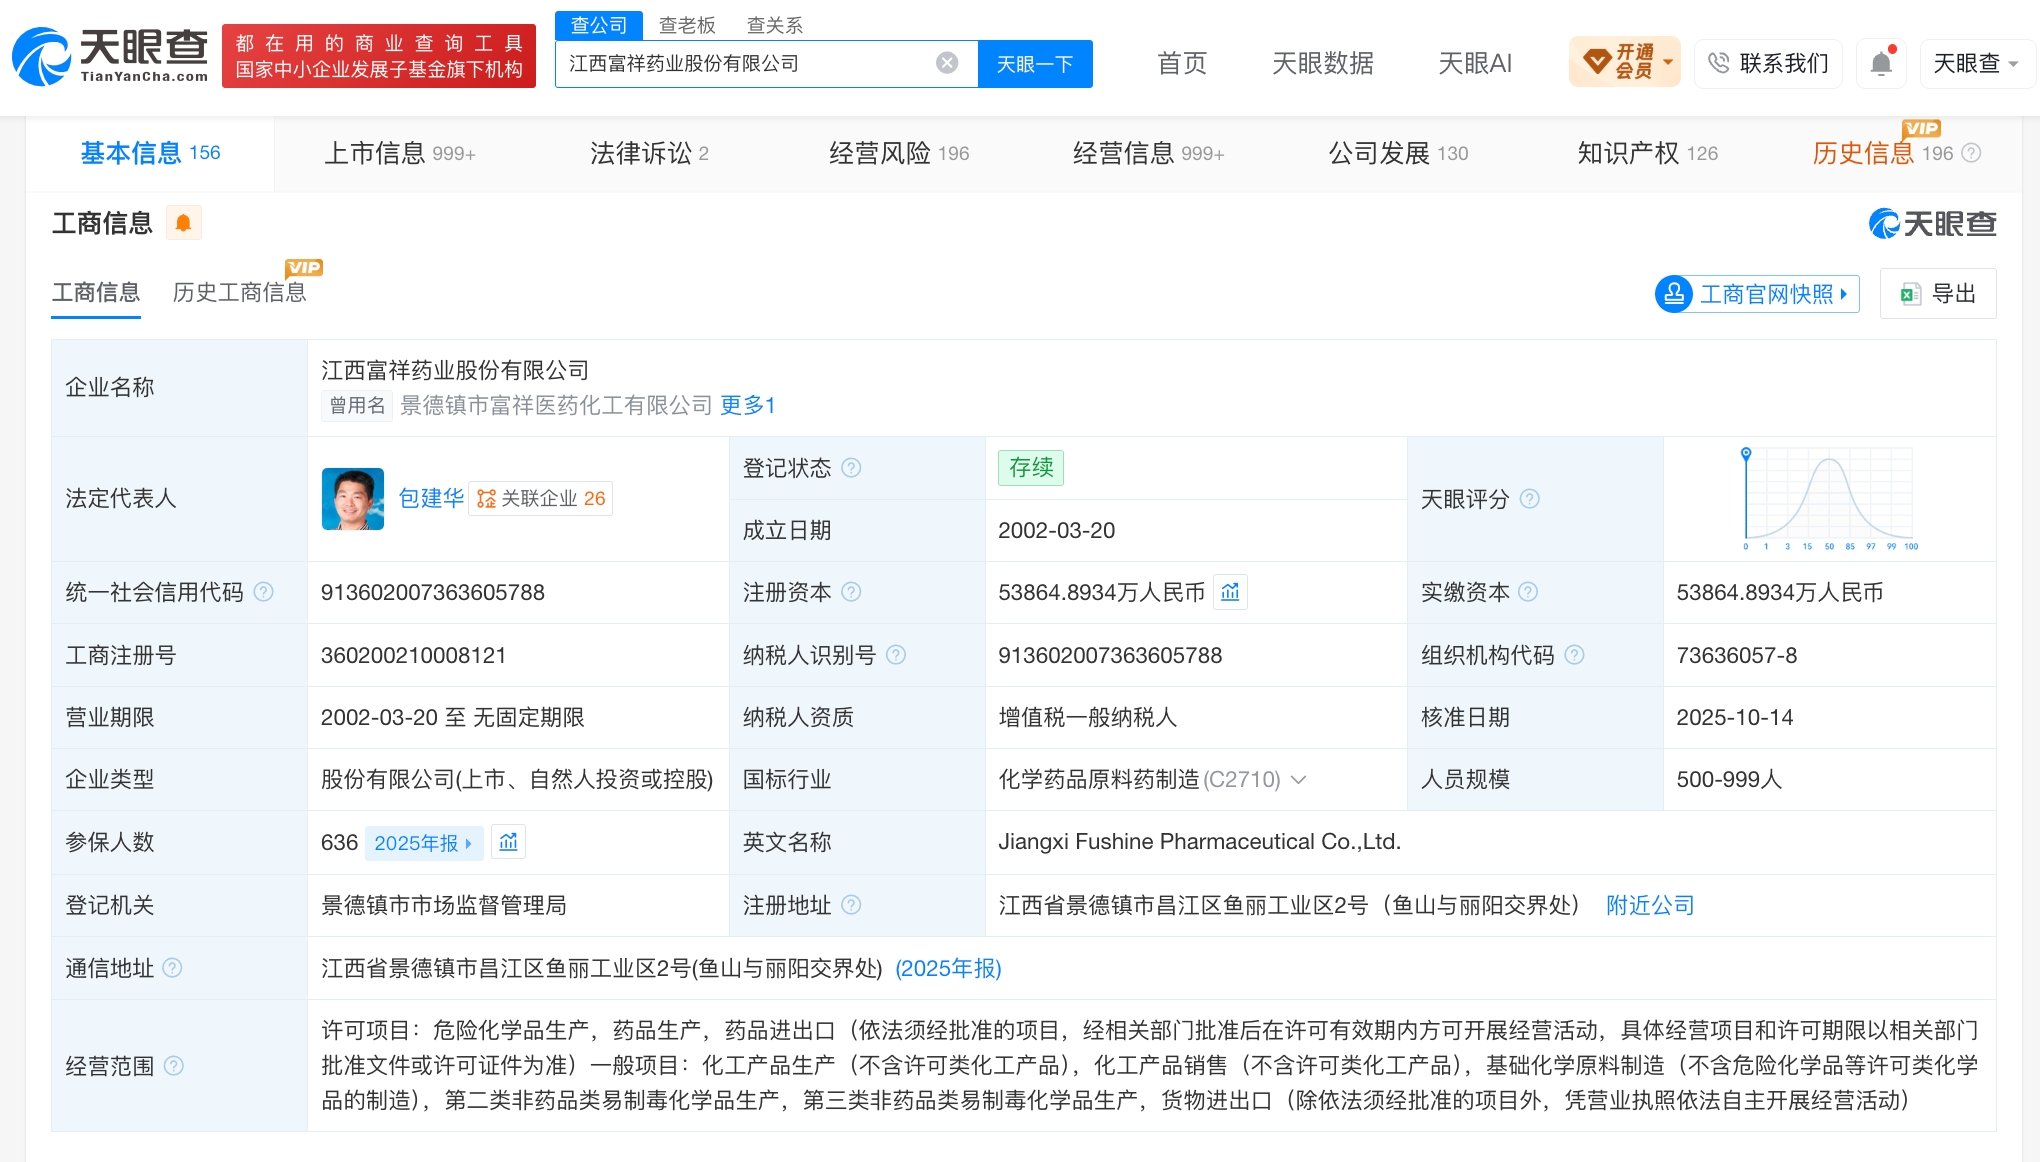Screen dimensions: 2040x1162
Task: Click help icon next to 组织机构代码
Action: pyautogui.click(x=1574, y=655)
